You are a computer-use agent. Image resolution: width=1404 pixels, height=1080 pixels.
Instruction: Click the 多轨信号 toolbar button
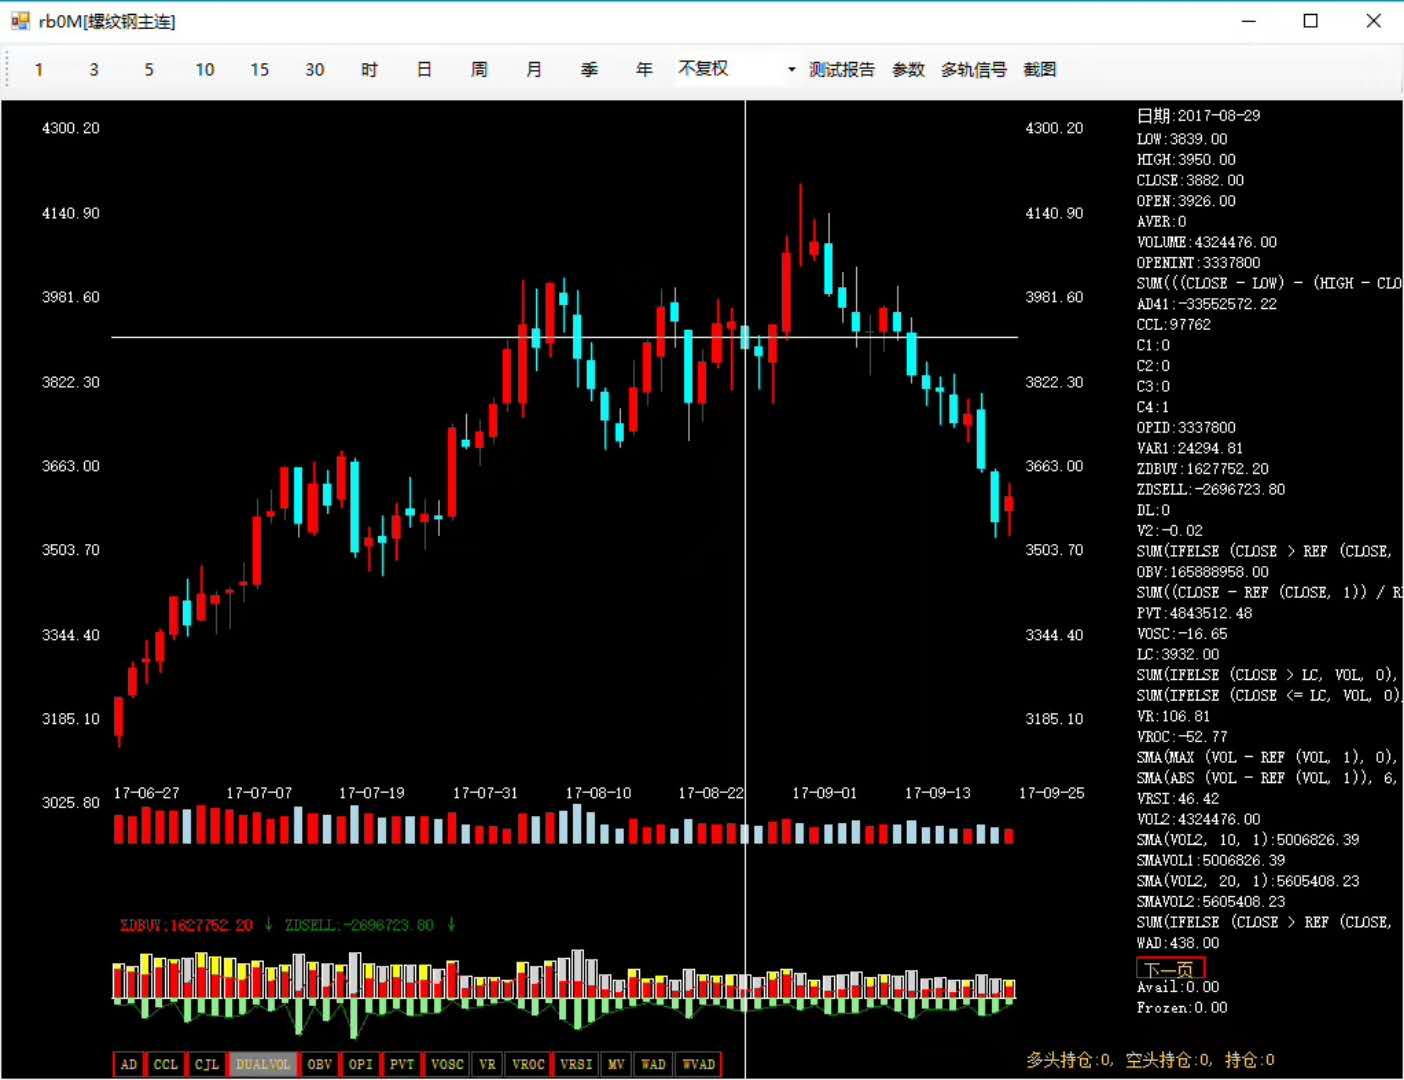(973, 69)
